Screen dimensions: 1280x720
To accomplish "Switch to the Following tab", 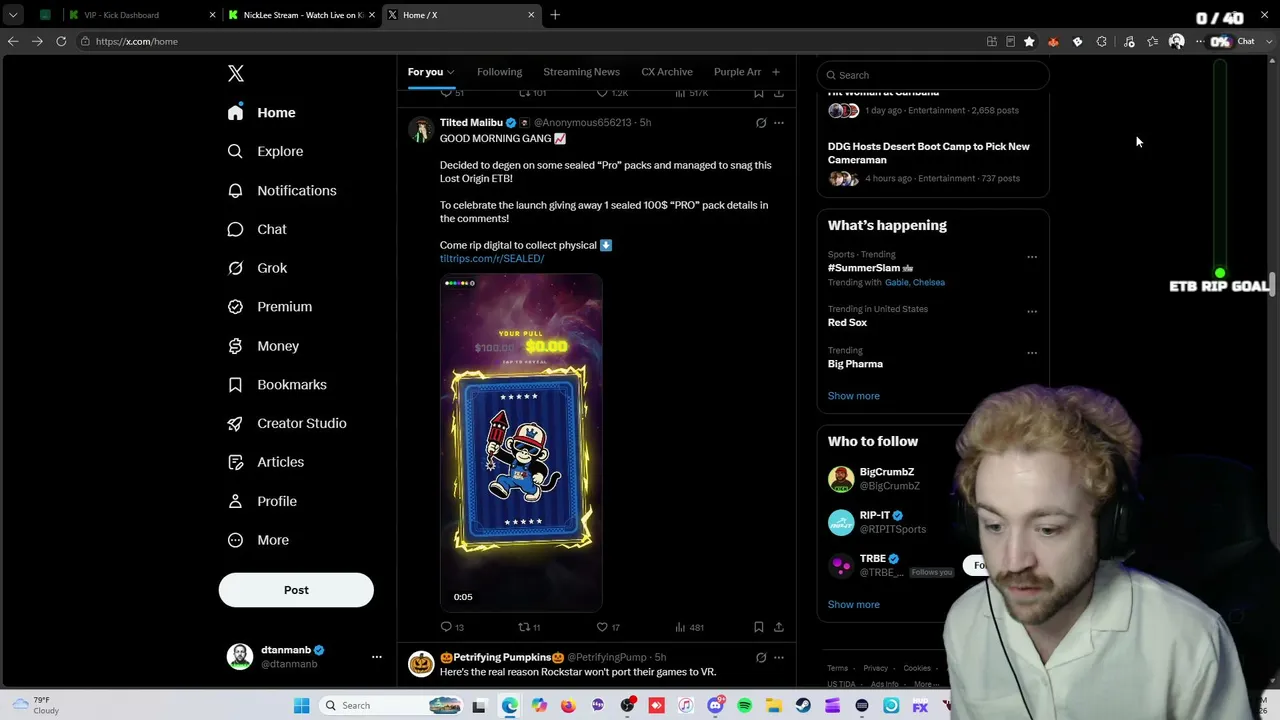I will click(499, 72).
